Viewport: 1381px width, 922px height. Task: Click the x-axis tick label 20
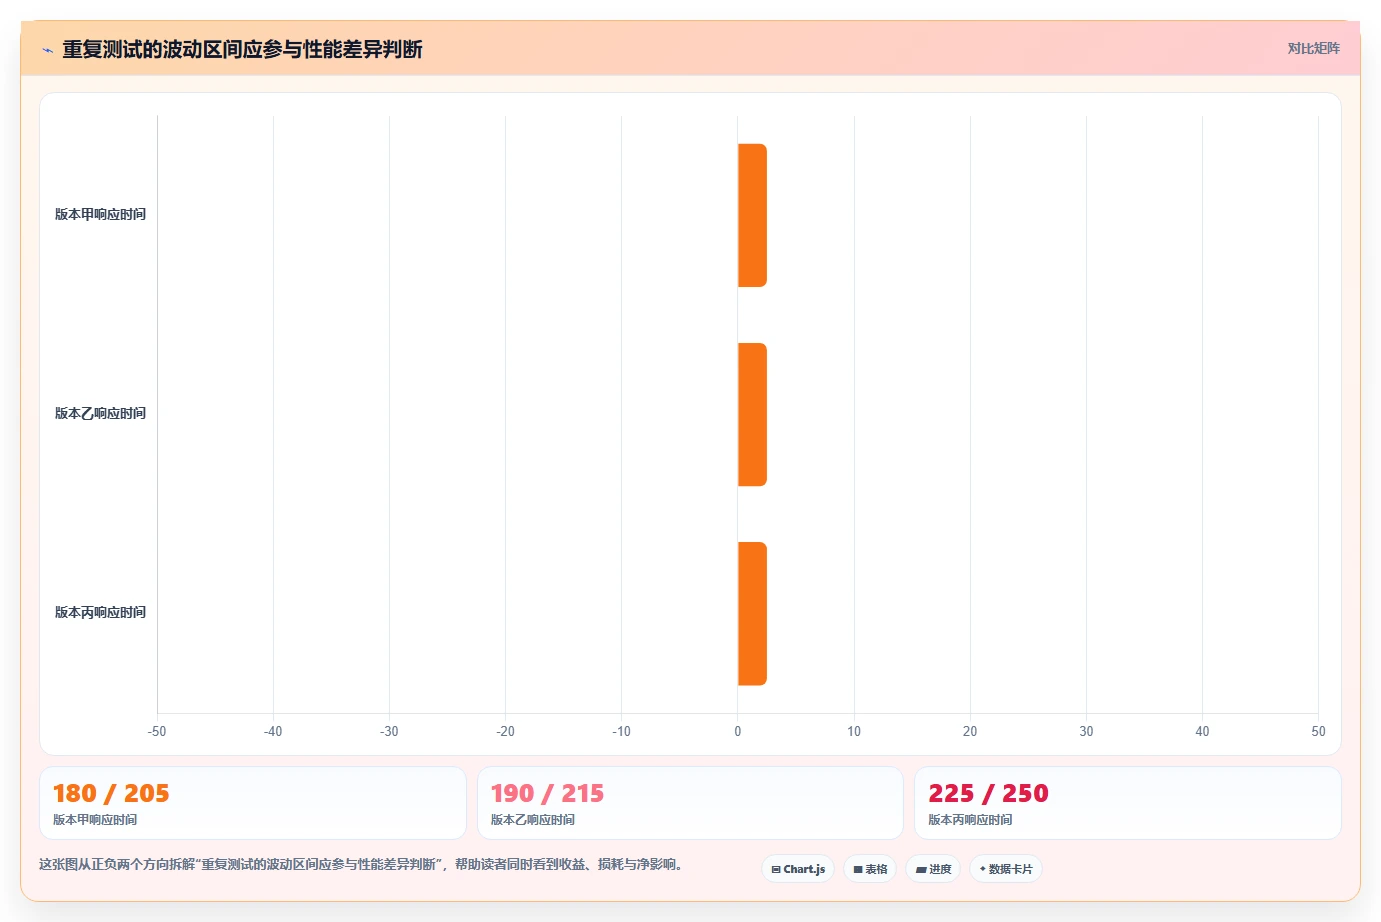point(970,732)
